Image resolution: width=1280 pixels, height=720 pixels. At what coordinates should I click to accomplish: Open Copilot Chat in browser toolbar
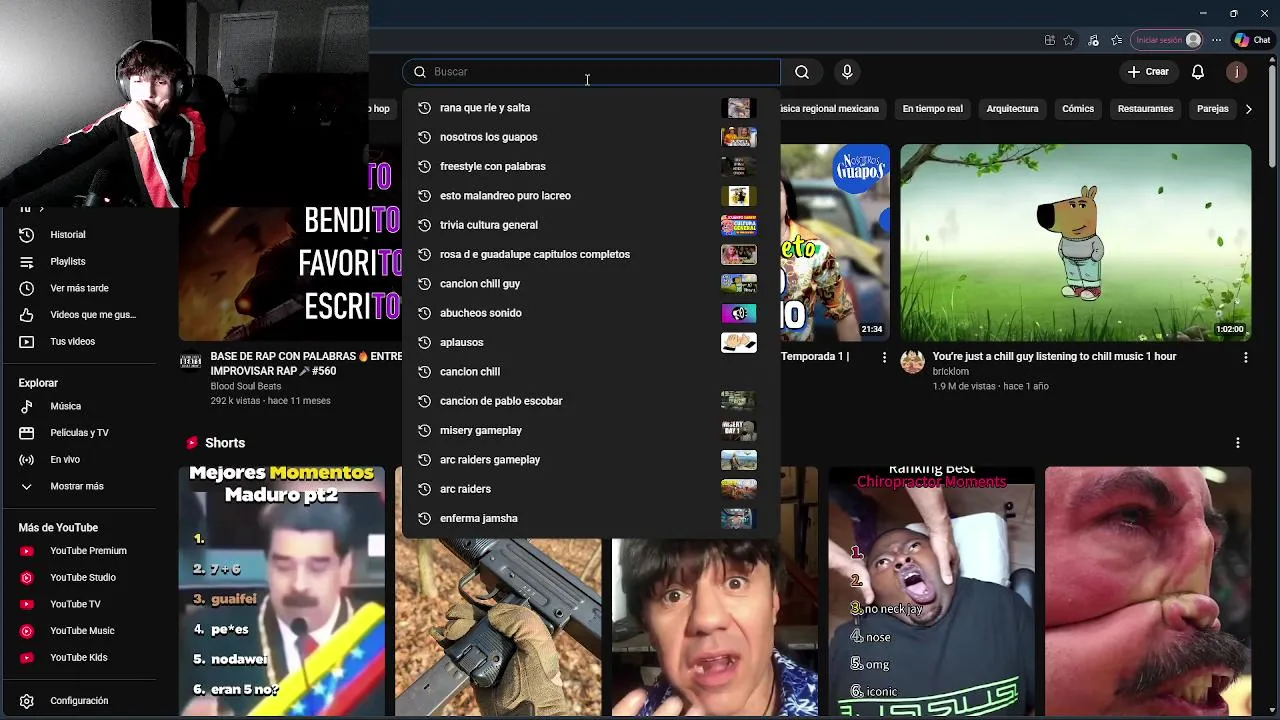click(x=1251, y=40)
